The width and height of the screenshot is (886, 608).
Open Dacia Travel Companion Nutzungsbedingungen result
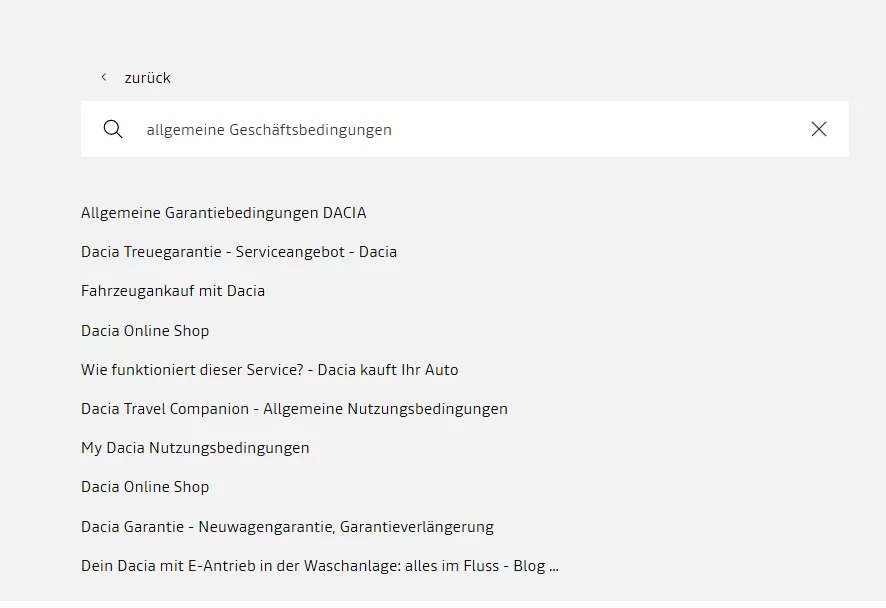(x=294, y=409)
